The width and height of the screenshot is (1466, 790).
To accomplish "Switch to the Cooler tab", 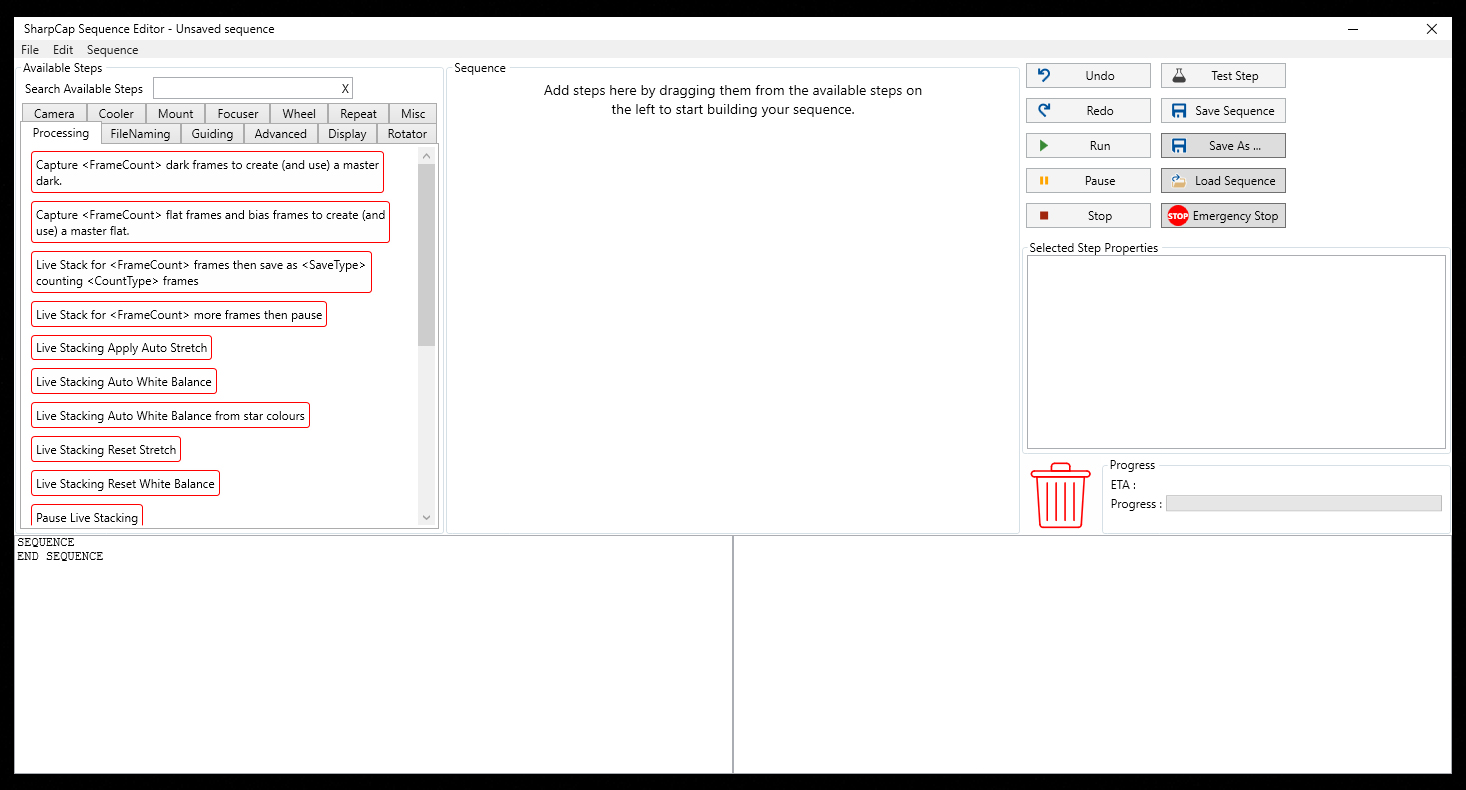I will point(116,114).
